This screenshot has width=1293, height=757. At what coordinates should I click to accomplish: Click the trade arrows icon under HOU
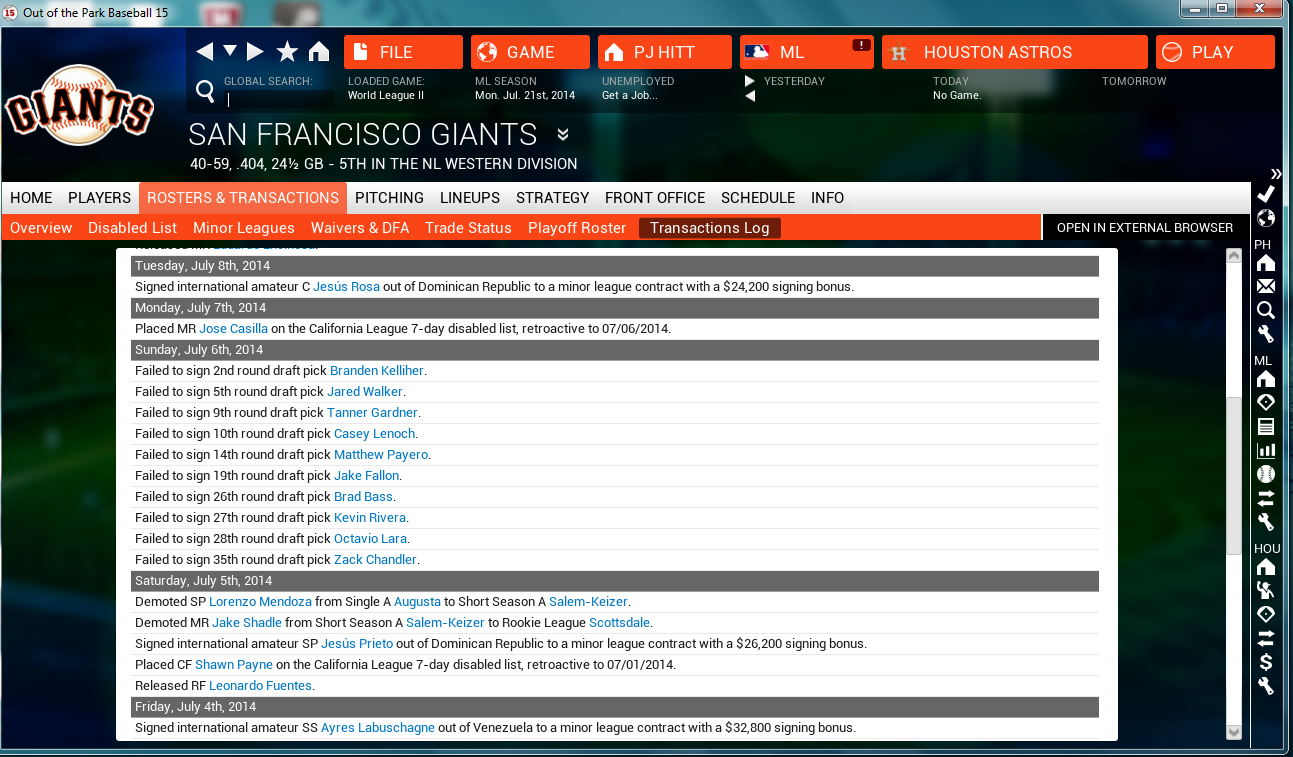(x=1265, y=638)
